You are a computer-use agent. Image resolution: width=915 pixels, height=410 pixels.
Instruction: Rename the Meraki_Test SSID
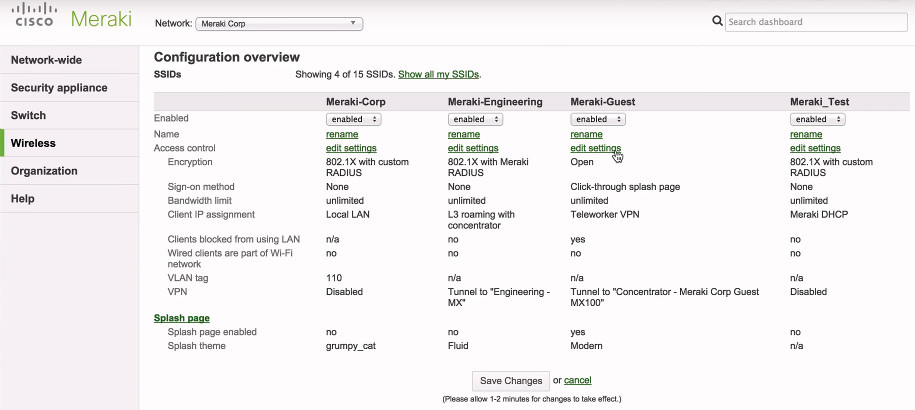click(806, 135)
